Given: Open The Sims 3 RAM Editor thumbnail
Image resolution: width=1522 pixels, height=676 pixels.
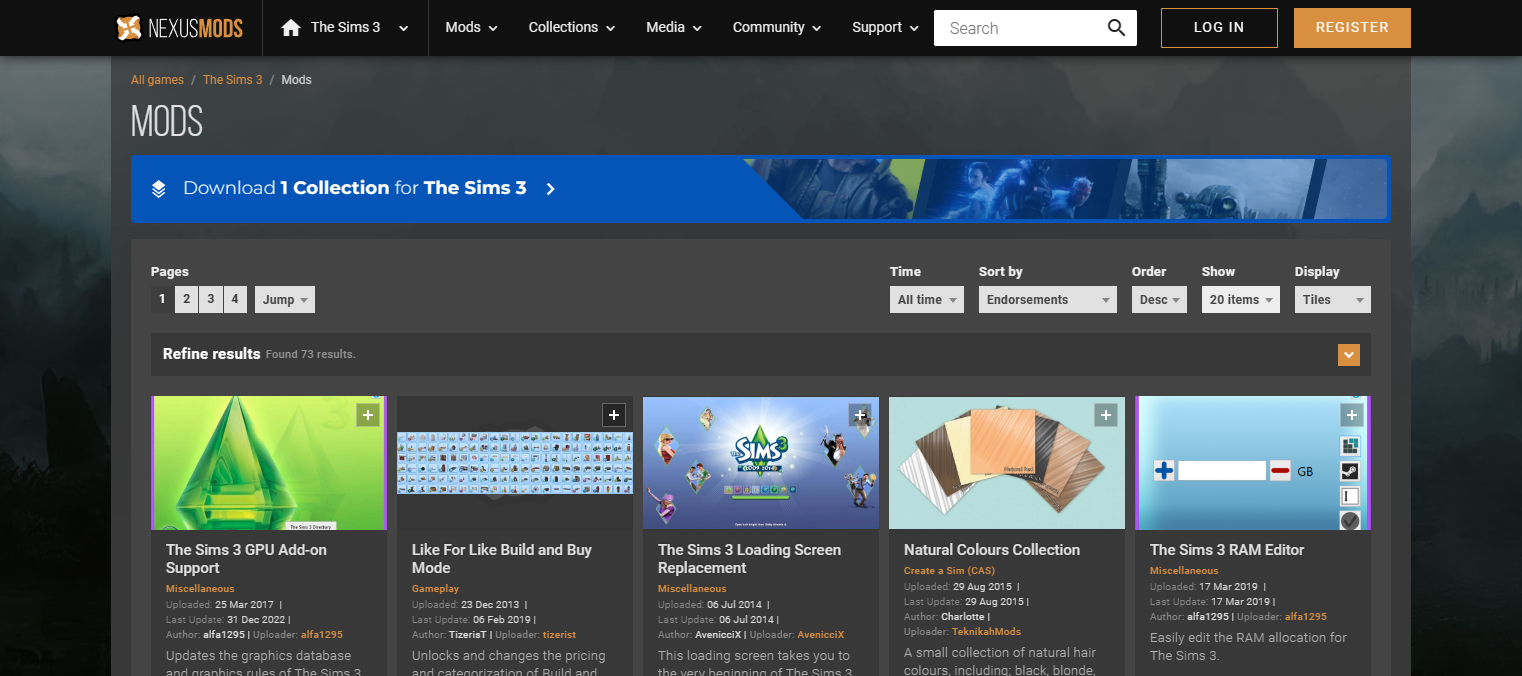Looking at the screenshot, I should [x=1253, y=463].
